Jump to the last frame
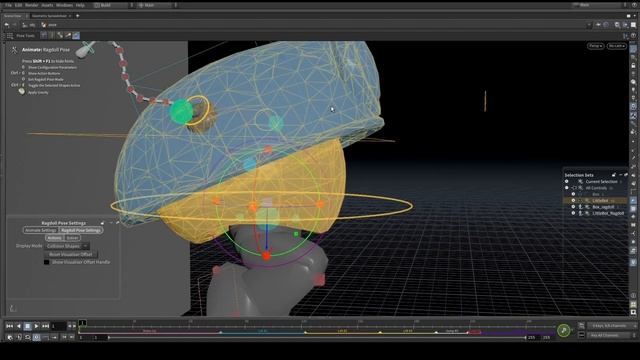Image resolution: width=640 pixels, height=360 pixels. (45, 326)
